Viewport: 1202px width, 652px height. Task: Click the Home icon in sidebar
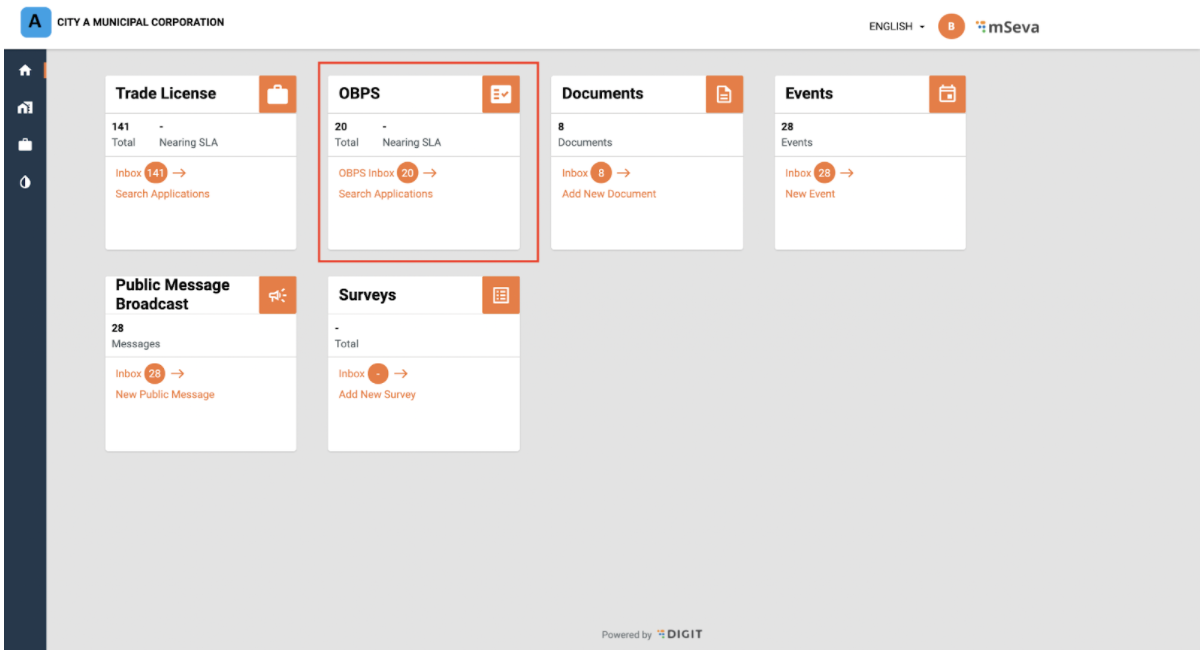click(25, 71)
